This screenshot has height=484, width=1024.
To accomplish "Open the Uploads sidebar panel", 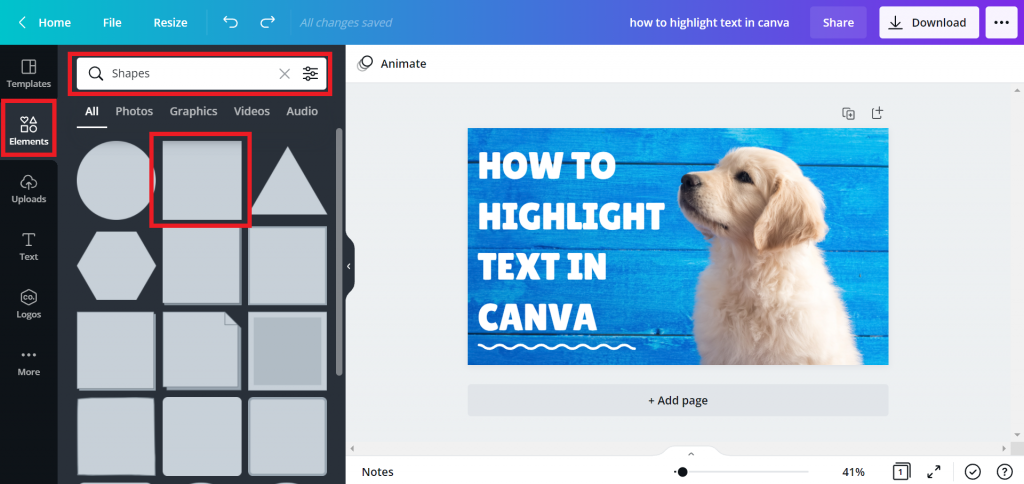I will 29,189.
